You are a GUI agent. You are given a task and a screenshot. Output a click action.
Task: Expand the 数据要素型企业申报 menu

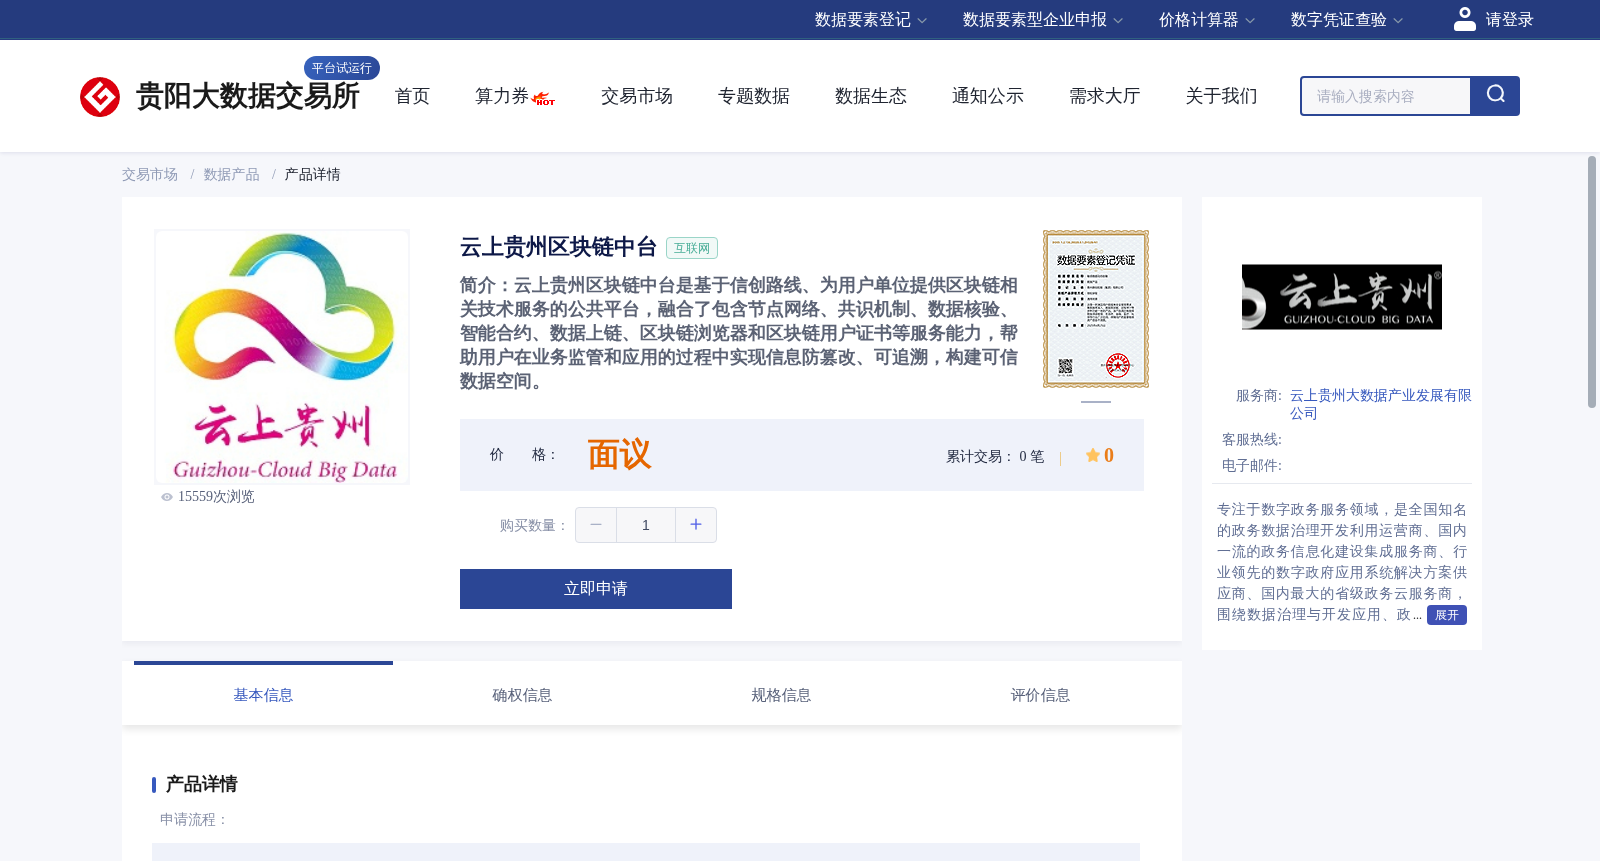click(1043, 20)
